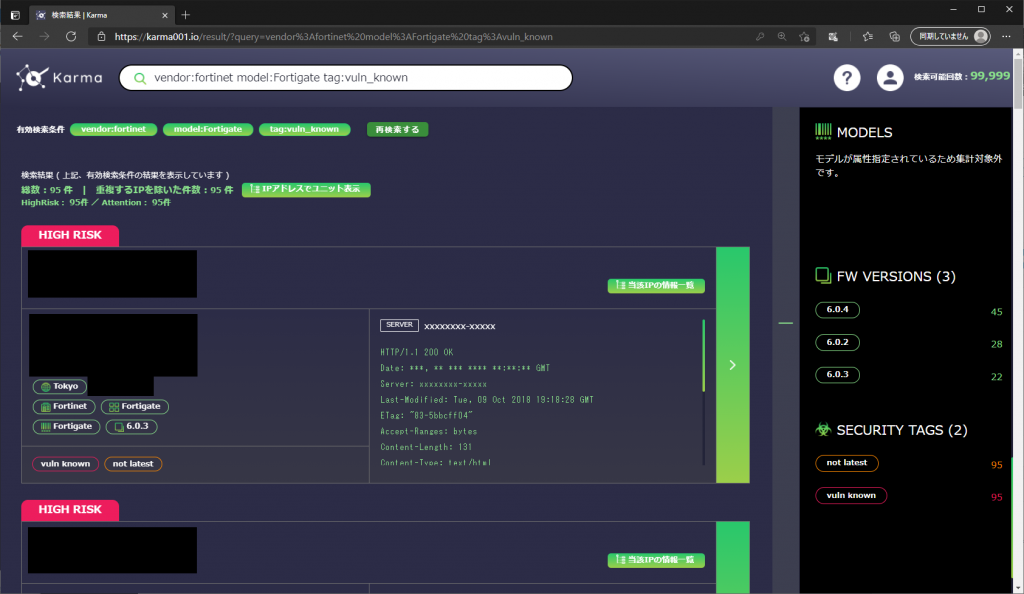Click the vuln known tag in result card
Viewport: 1024px width, 594px height.
coord(65,463)
